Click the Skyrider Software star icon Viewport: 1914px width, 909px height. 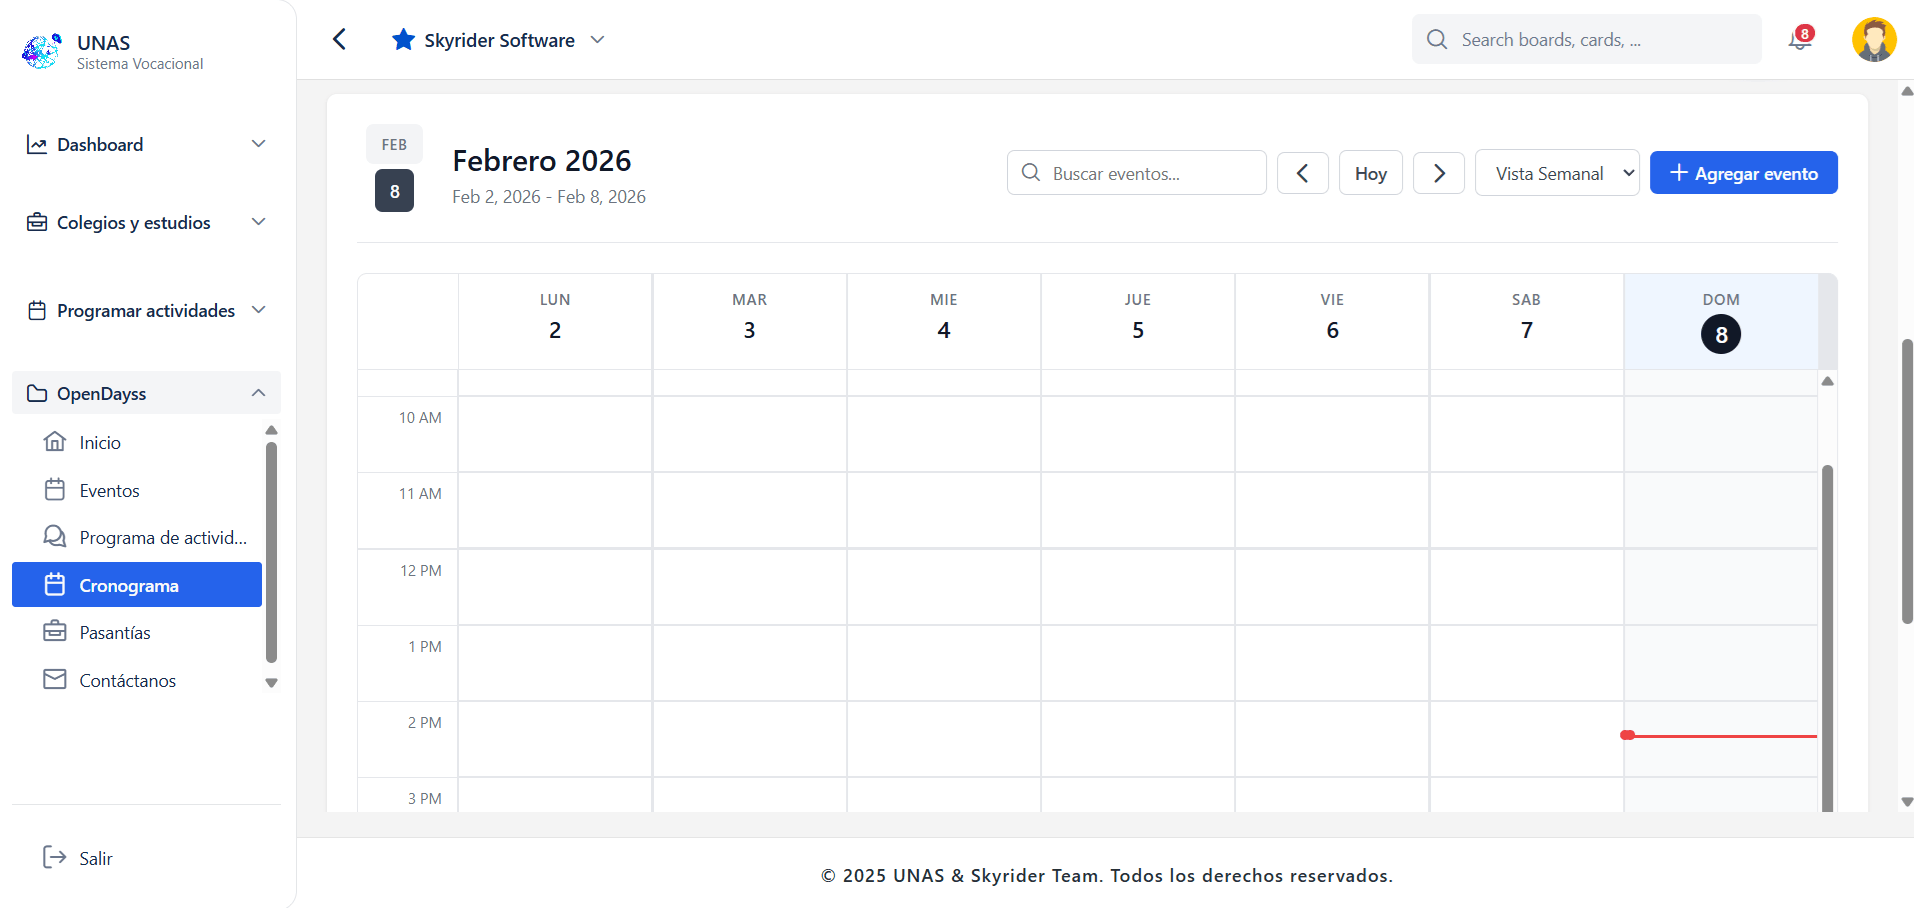tap(403, 40)
